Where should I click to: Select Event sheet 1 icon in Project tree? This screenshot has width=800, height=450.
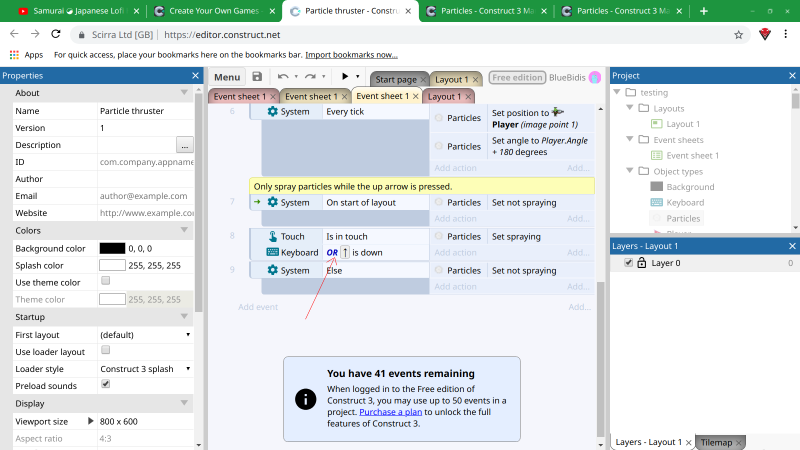coord(657,155)
